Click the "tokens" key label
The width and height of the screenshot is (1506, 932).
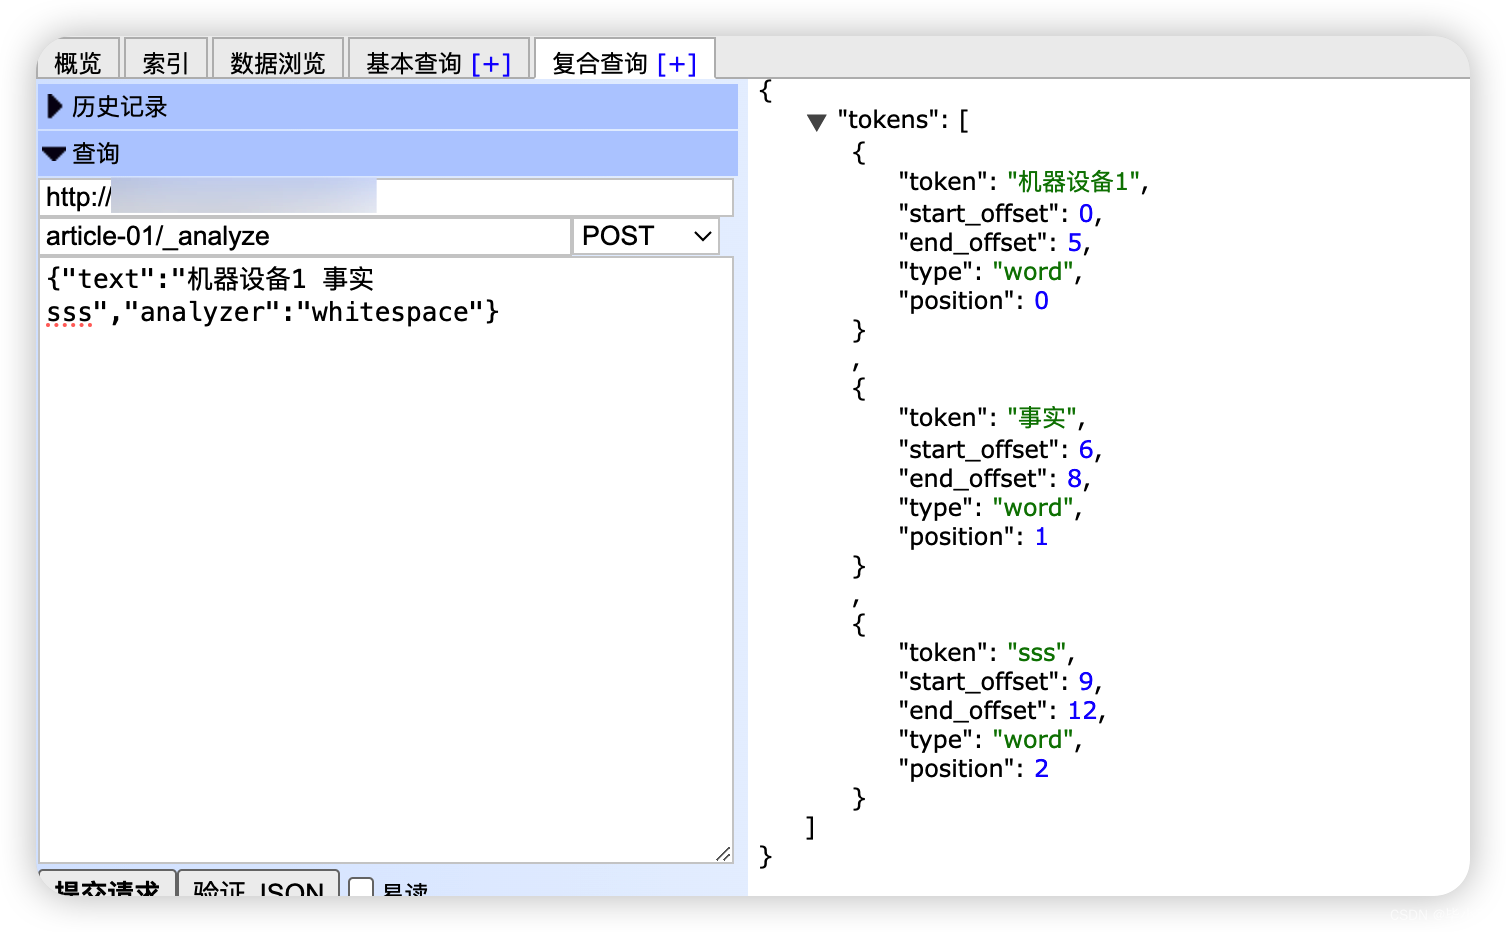point(888,120)
